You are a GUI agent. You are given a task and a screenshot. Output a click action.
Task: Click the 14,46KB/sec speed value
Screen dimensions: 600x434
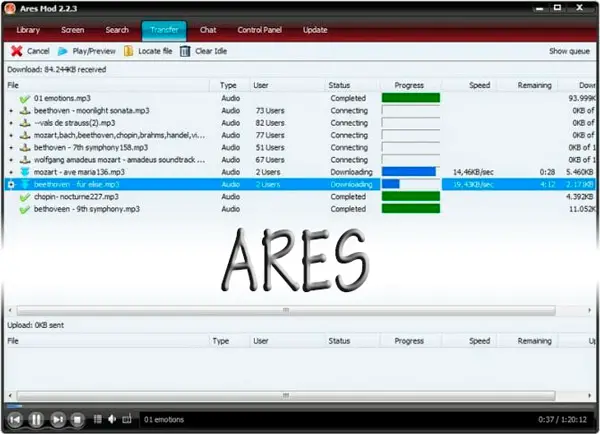(x=473, y=172)
